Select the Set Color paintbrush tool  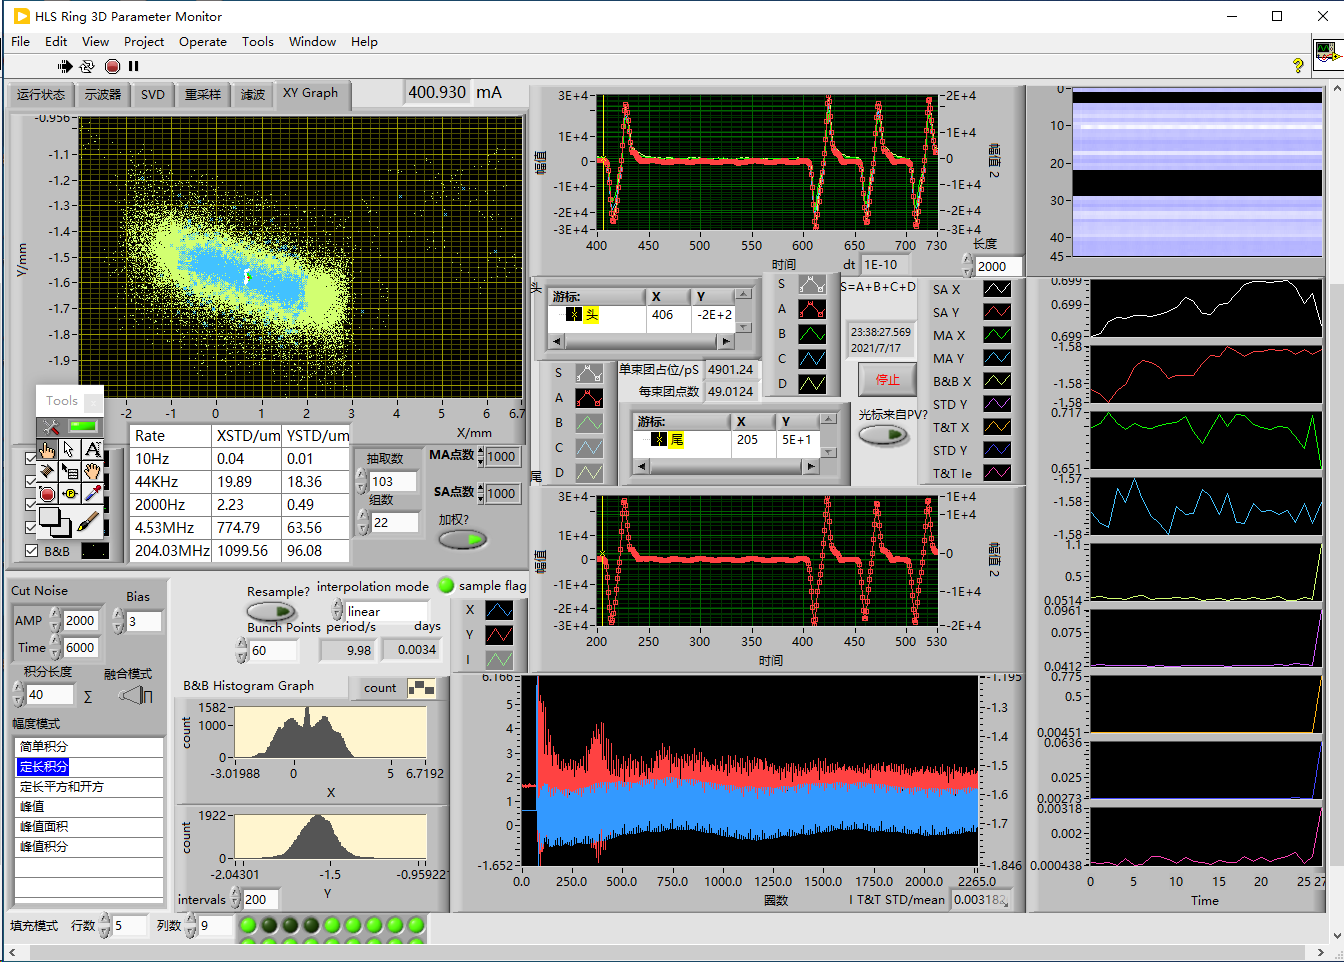point(88,521)
